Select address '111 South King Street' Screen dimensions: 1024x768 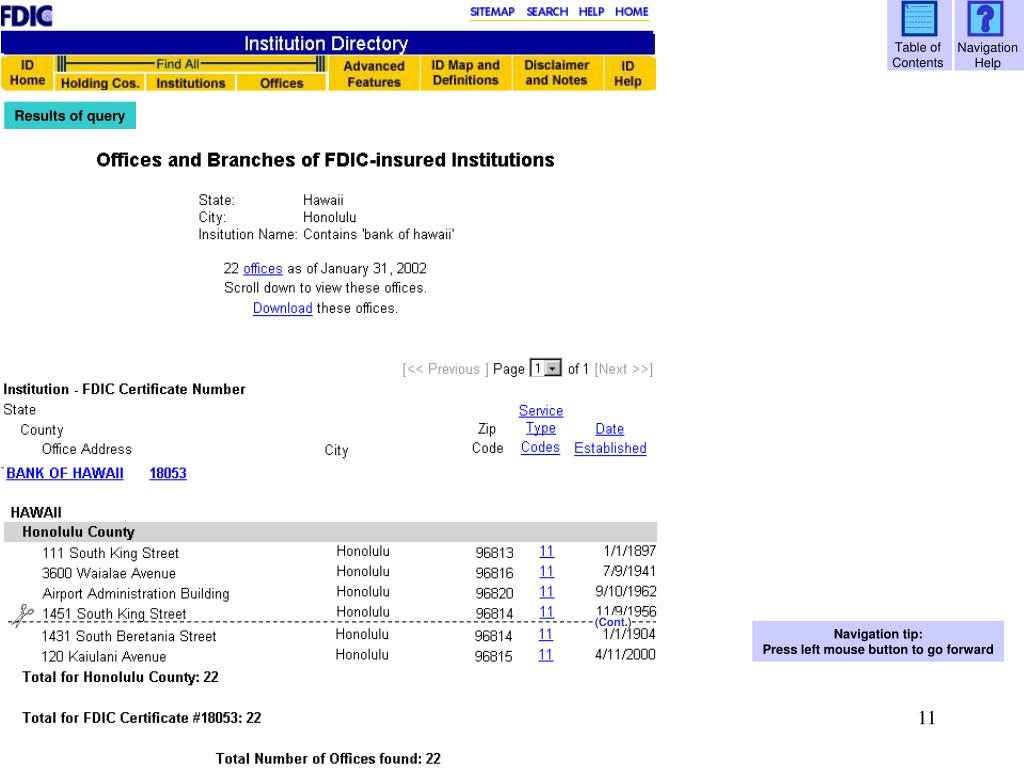tap(110, 553)
